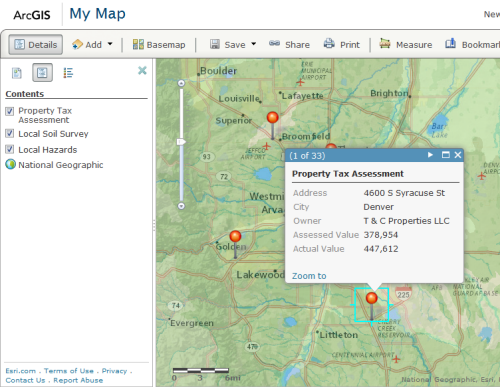
Task: Click the Erie Municipal Airport symbol
Action: [300, 82]
